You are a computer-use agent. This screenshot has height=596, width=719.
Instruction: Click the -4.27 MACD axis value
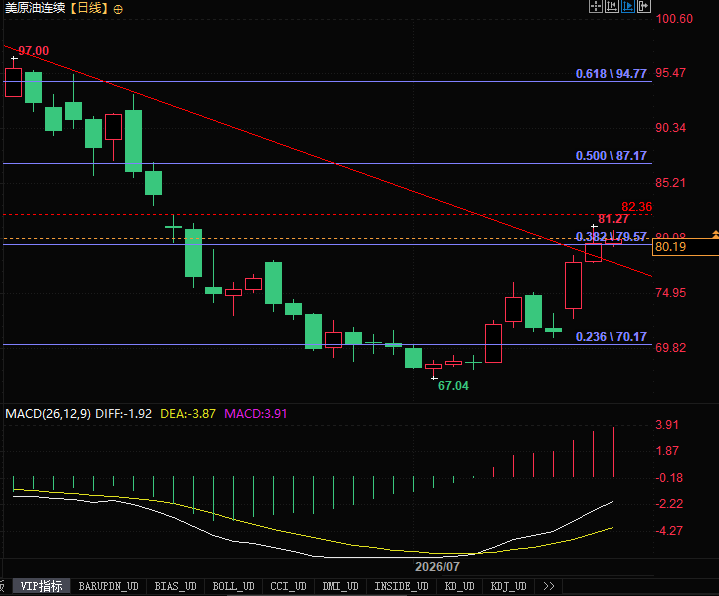669,530
